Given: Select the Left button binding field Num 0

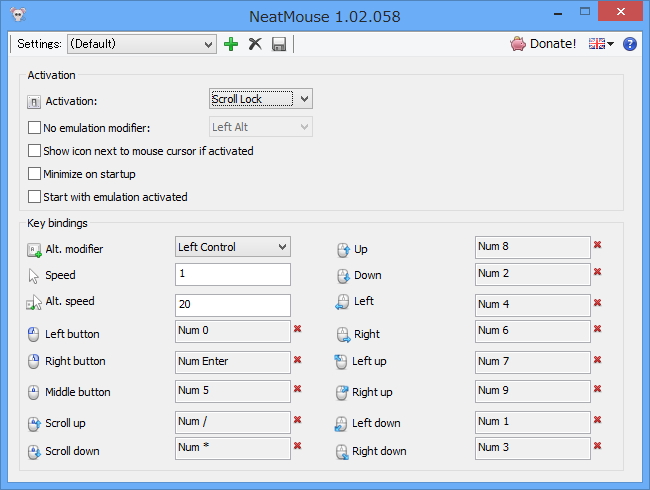Looking at the screenshot, I should [233, 331].
